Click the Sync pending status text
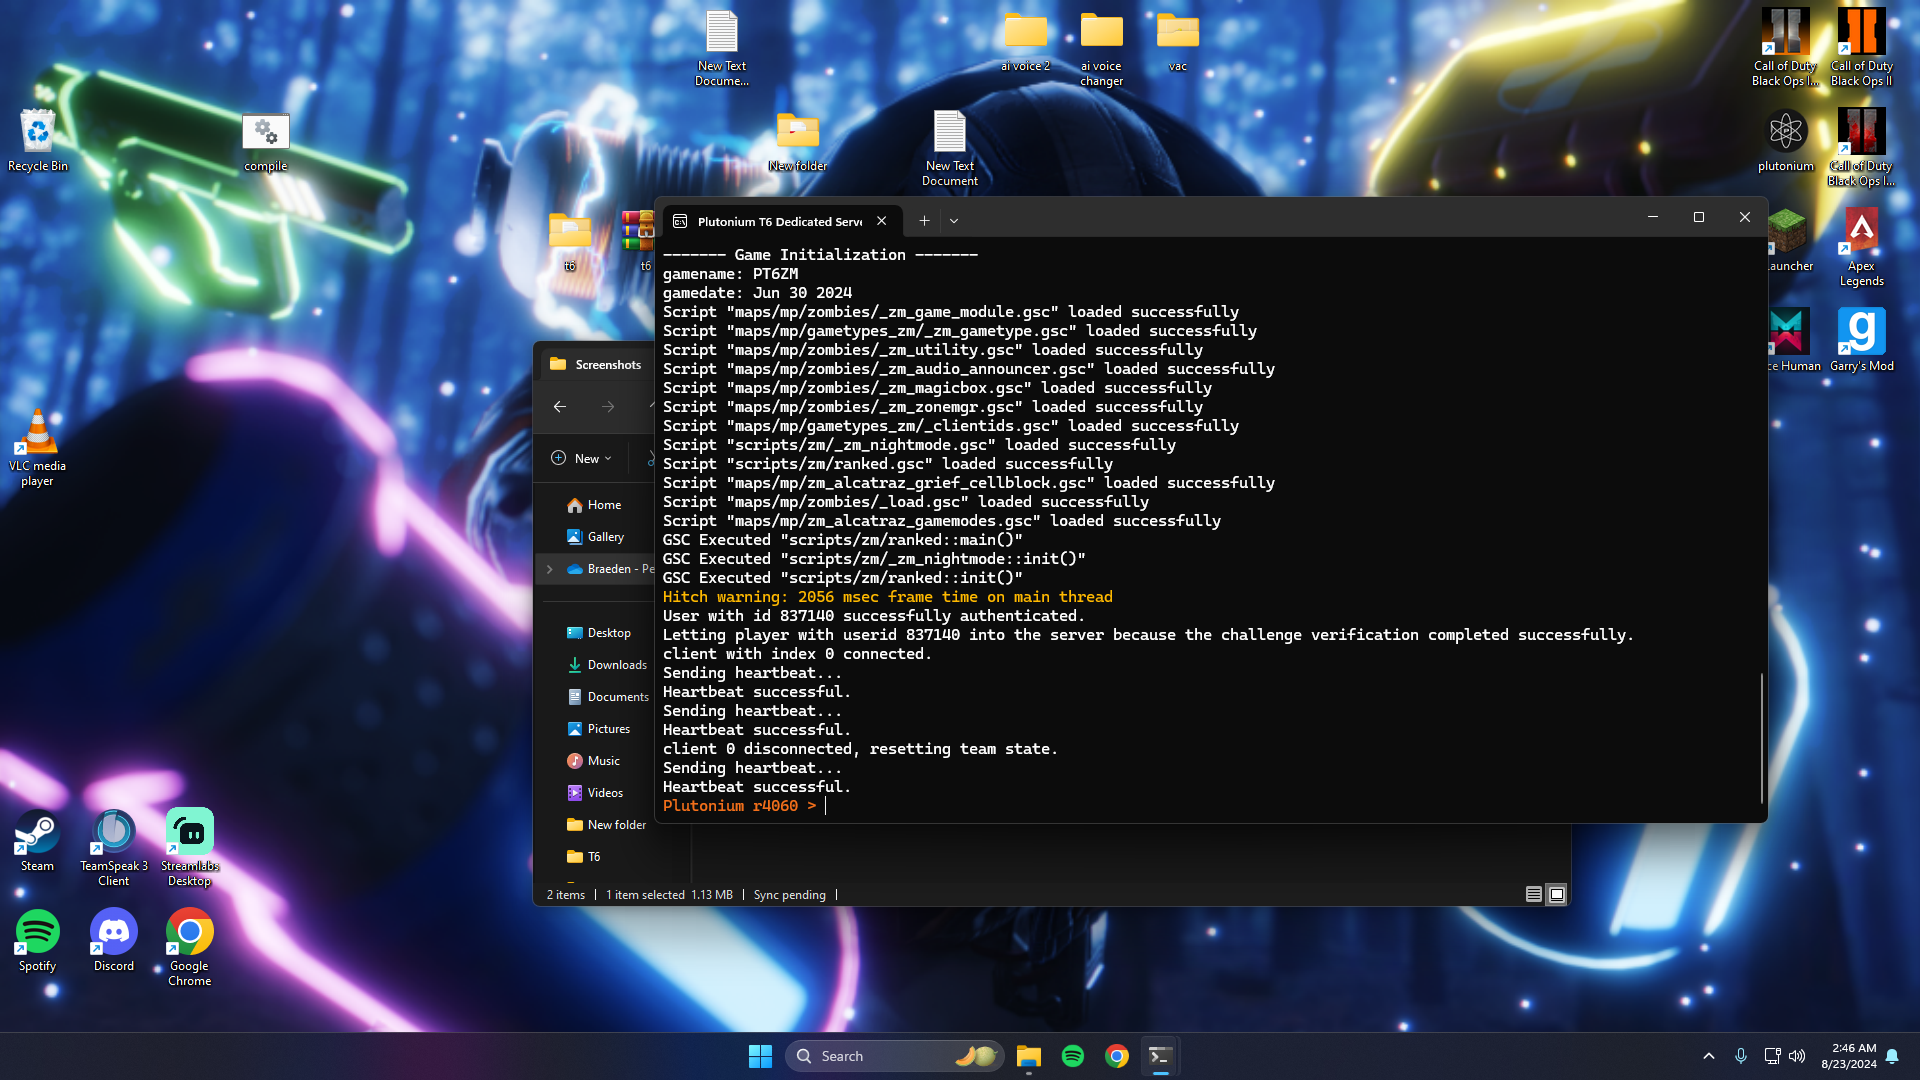This screenshot has height=1080, width=1920. point(789,895)
